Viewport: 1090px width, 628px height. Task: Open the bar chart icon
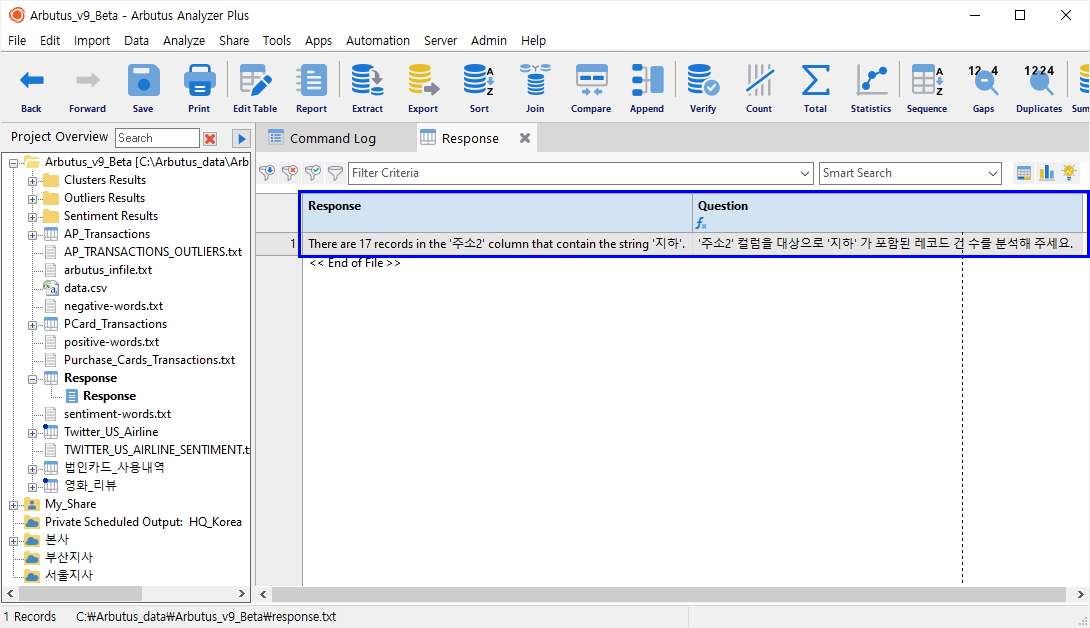(x=1046, y=172)
